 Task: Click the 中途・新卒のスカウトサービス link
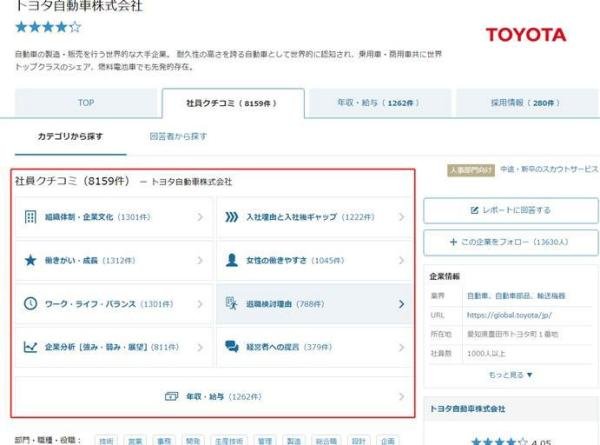click(549, 169)
